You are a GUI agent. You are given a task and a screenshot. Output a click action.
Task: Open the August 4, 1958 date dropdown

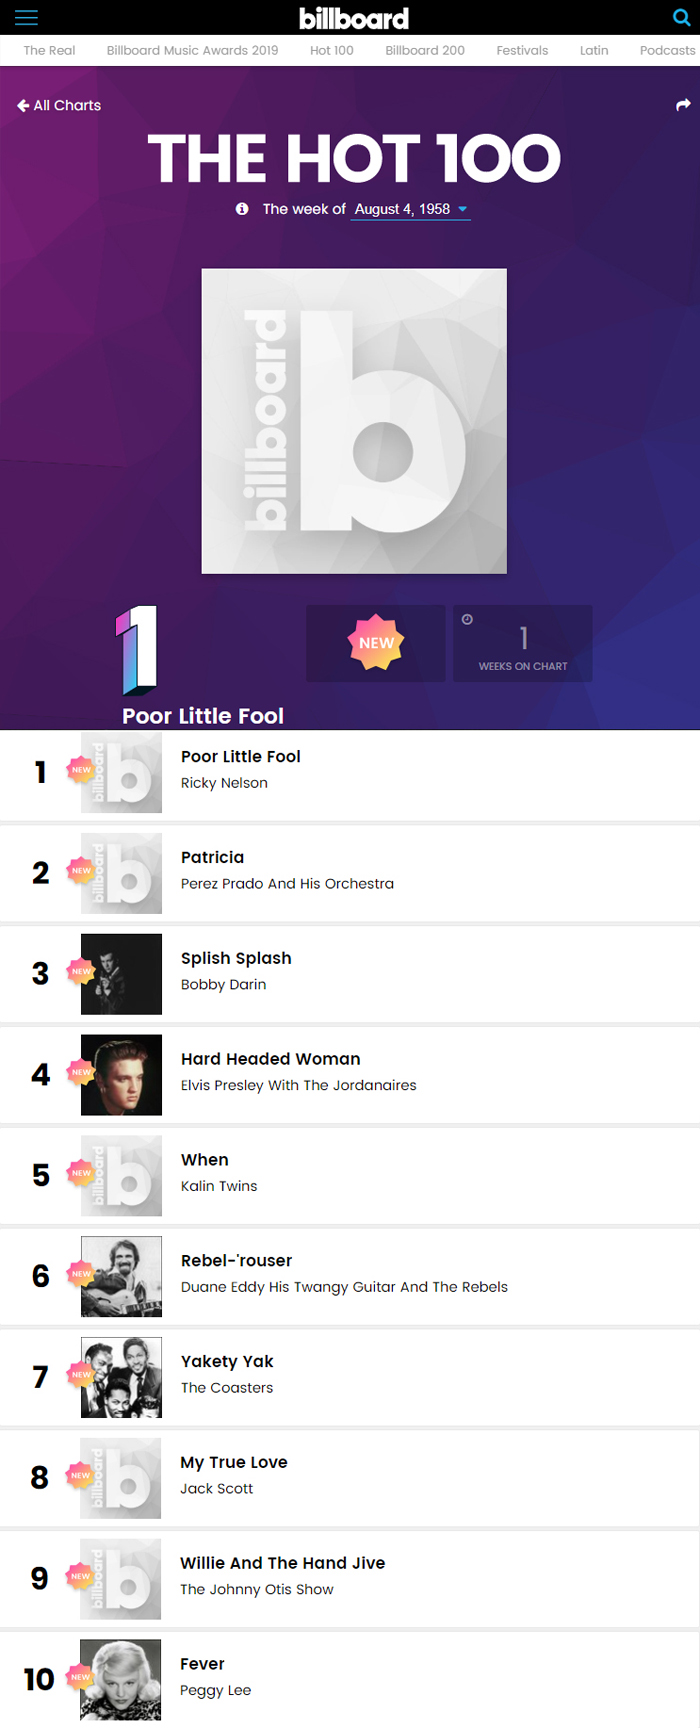(x=410, y=209)
